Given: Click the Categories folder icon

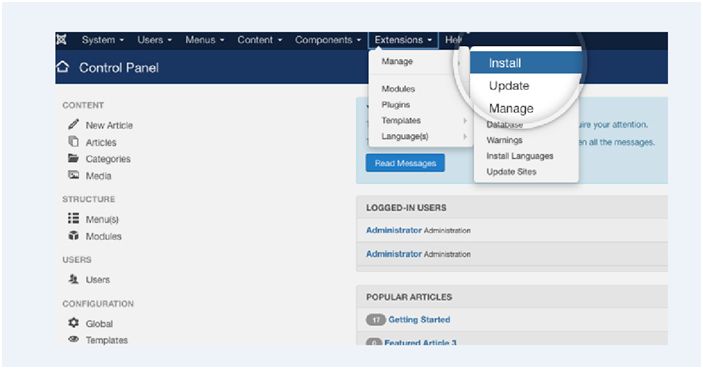Looking at the screenshot, I should (x=74, y=158).
